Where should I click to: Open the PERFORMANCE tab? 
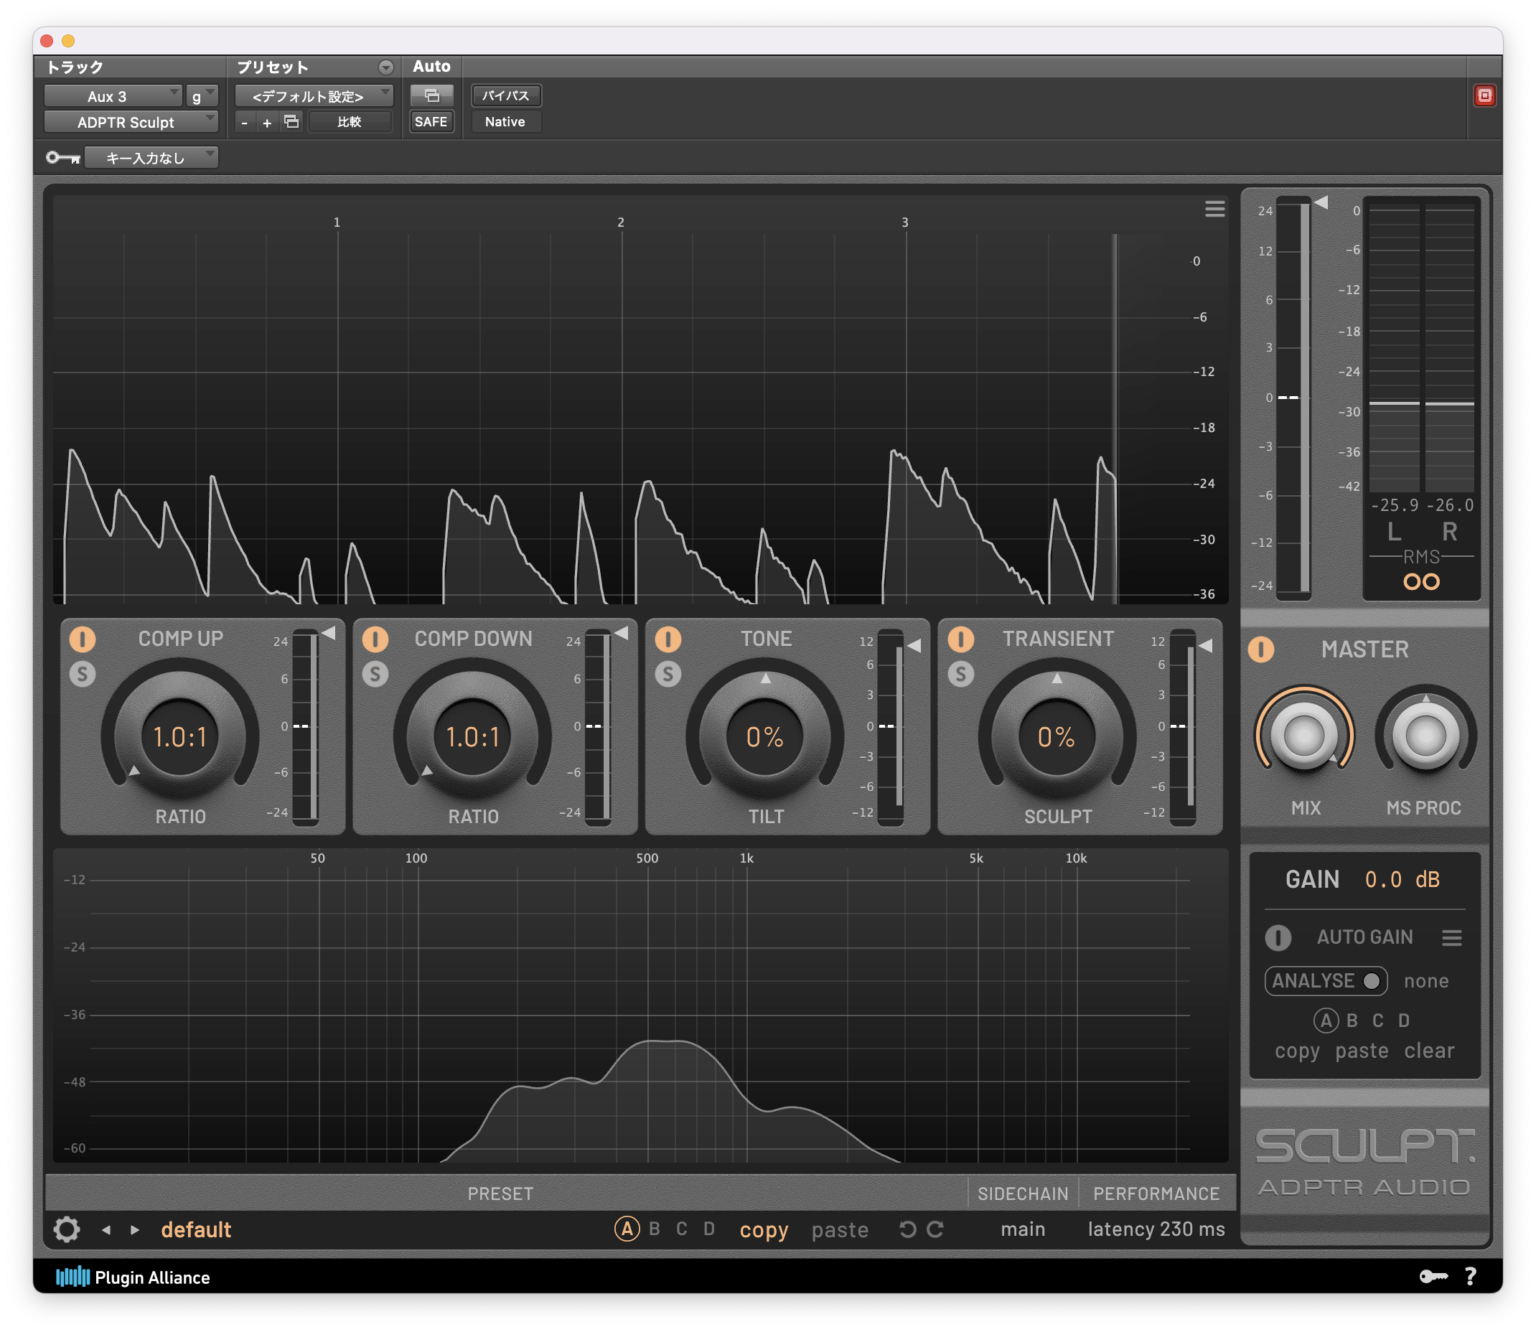coord(1156,1194)
